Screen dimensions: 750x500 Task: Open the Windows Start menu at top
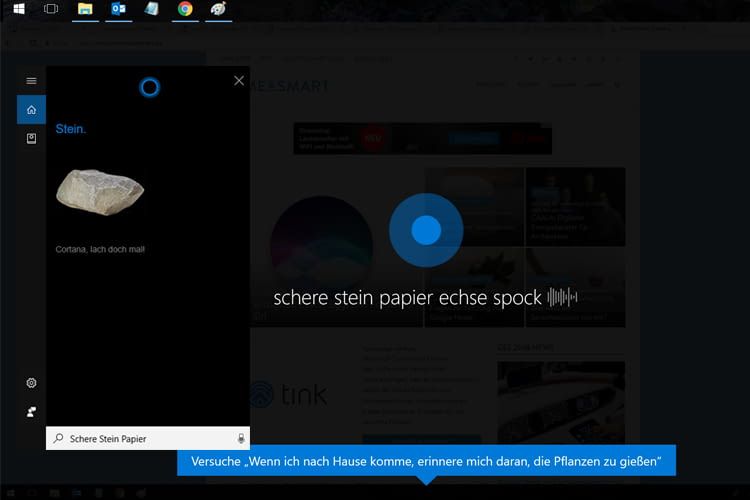point(19,9)
